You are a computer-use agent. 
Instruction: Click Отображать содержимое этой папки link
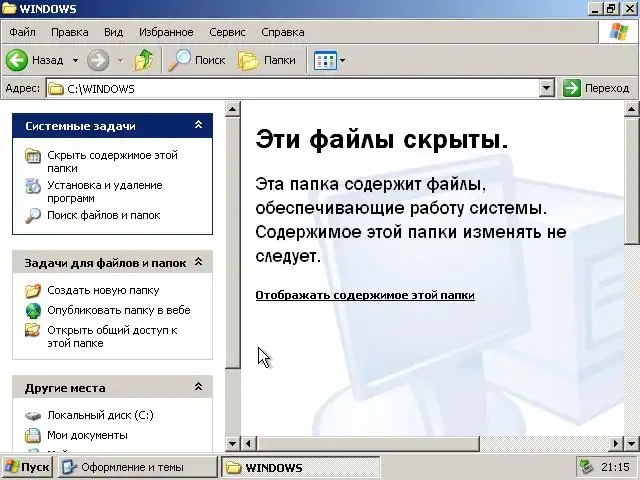click(x=365, y=295)
